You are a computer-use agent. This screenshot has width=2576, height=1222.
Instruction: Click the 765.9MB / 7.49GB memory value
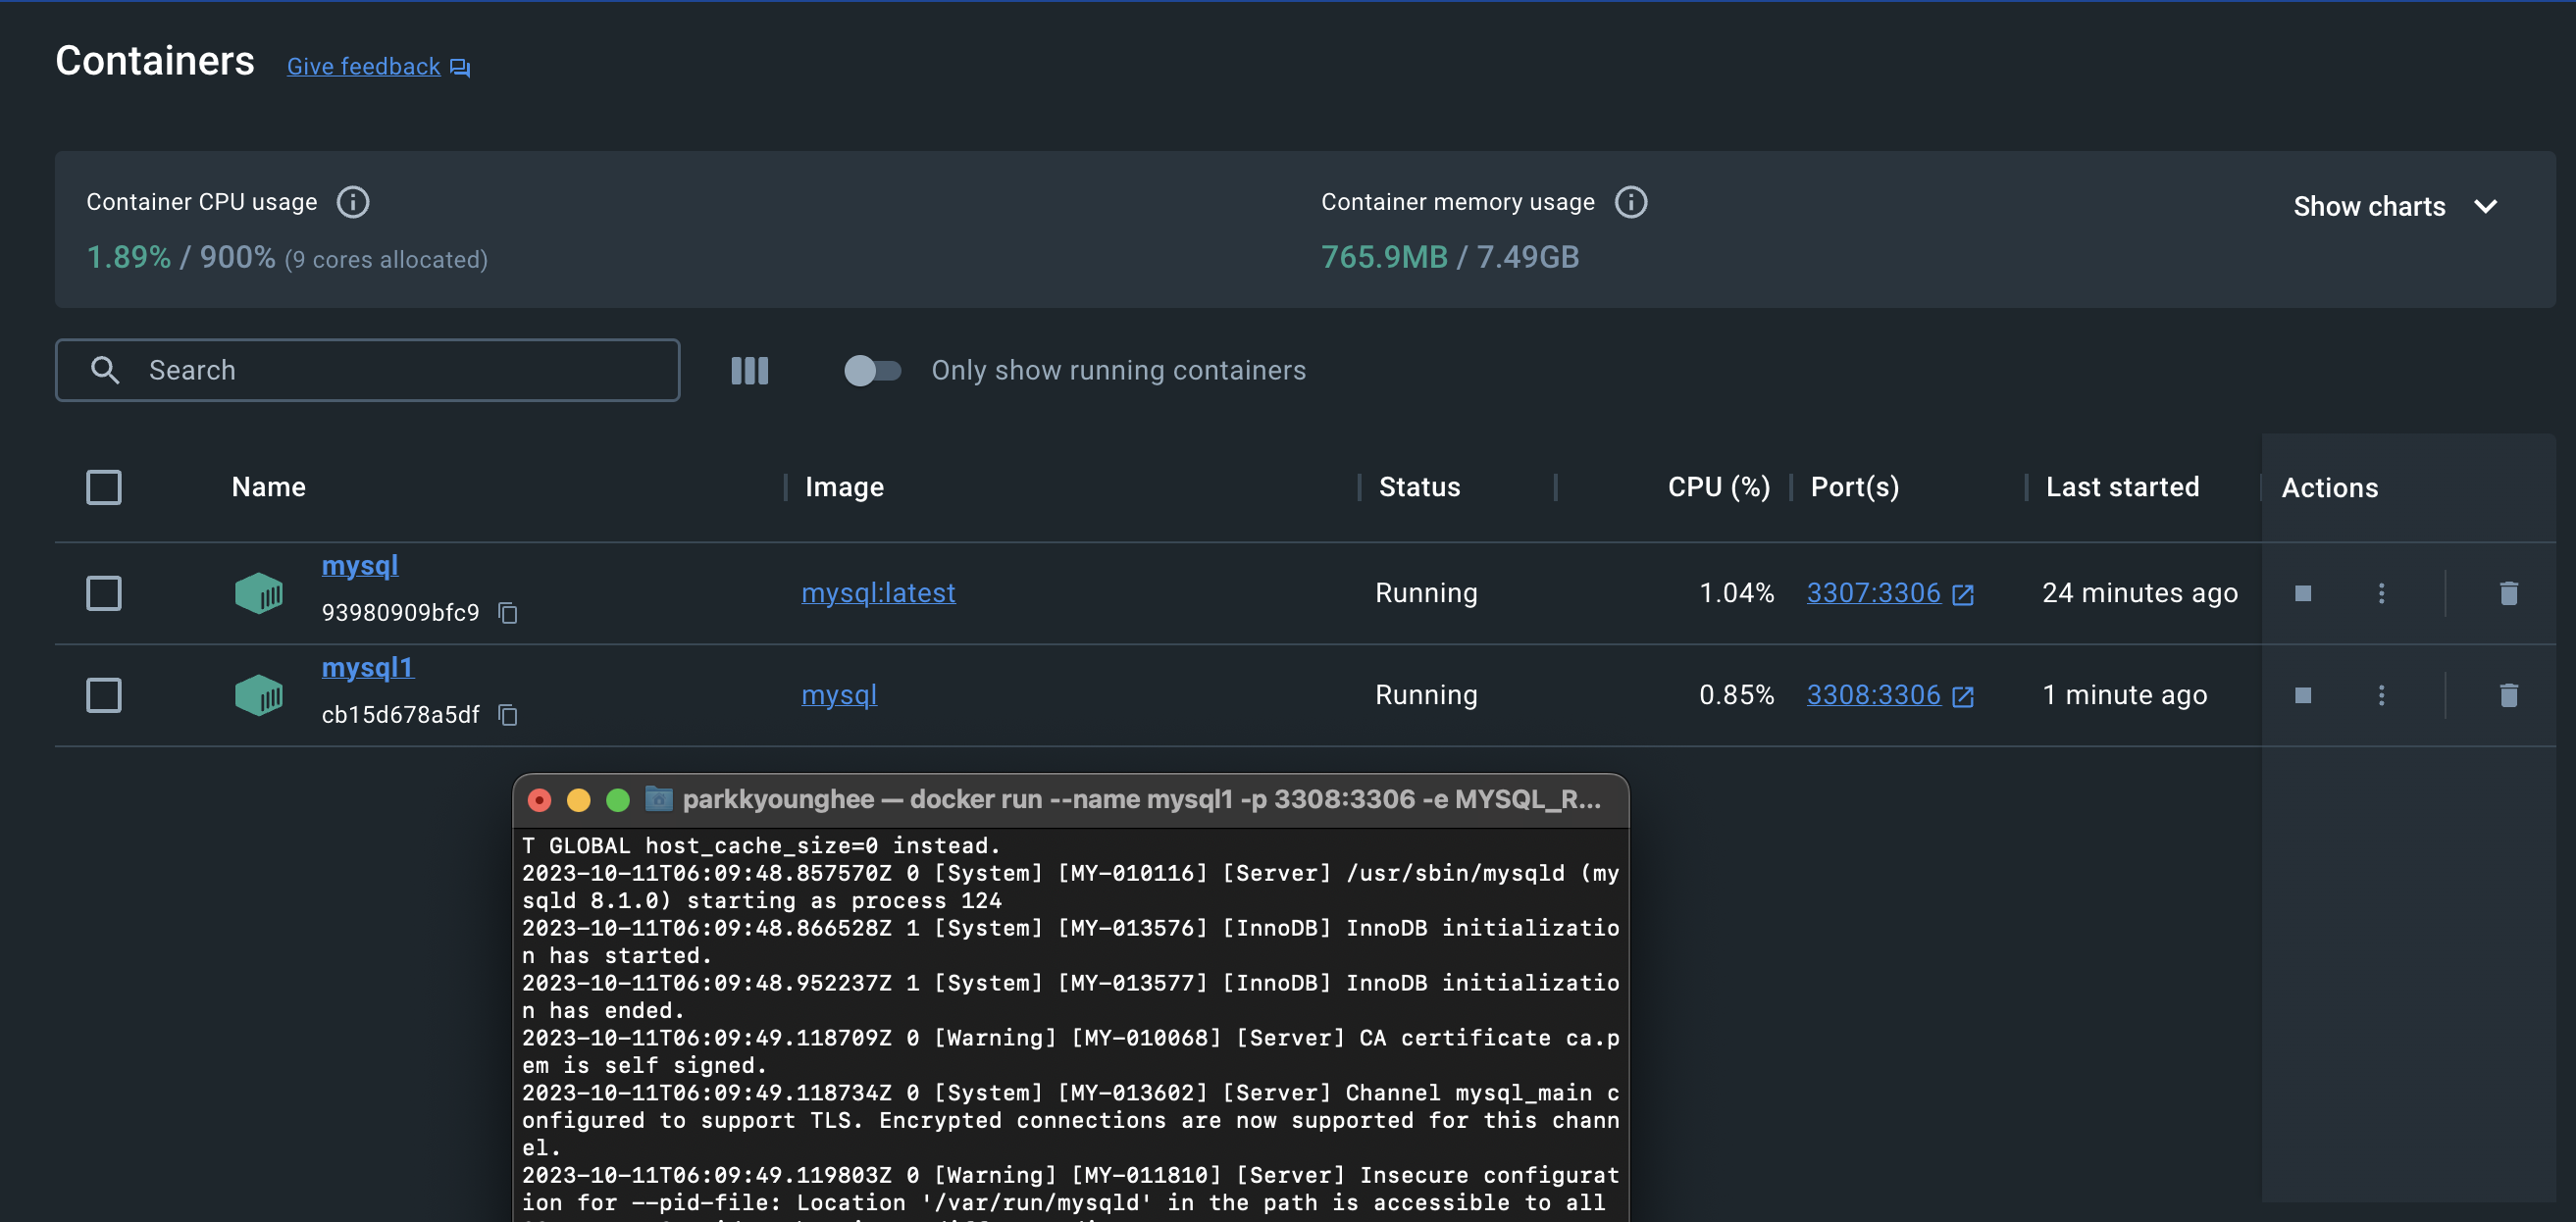[x=1450, y=257]
